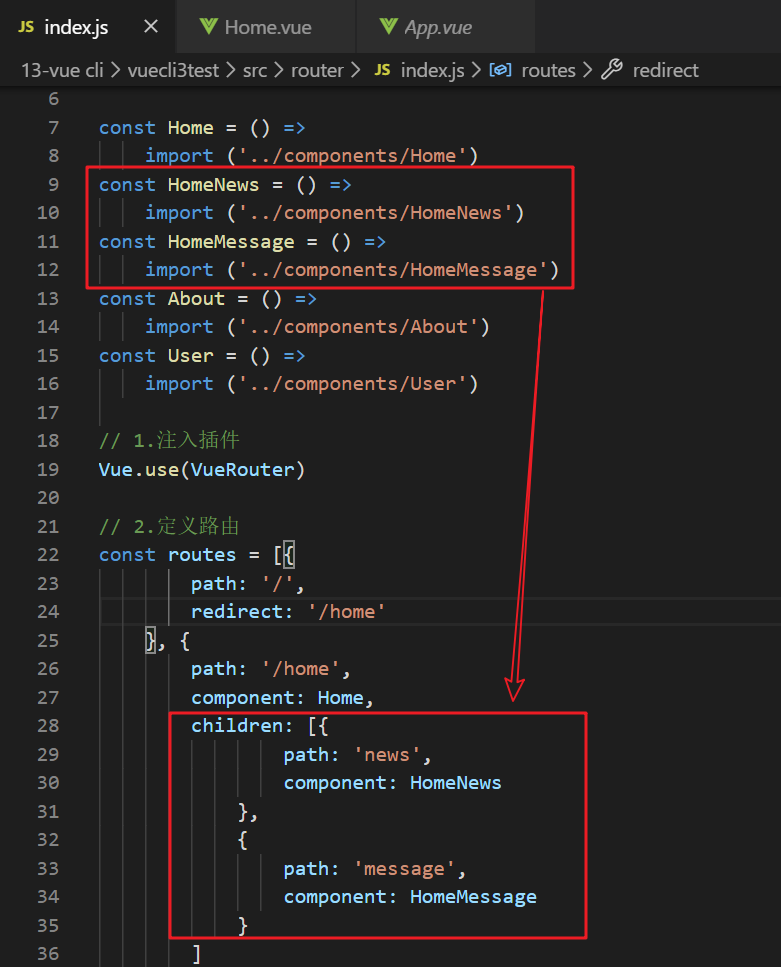The image size is (781, 967).
Task: Click 'component: HomeNews' on line 30
Action: (x=392, y=783)
